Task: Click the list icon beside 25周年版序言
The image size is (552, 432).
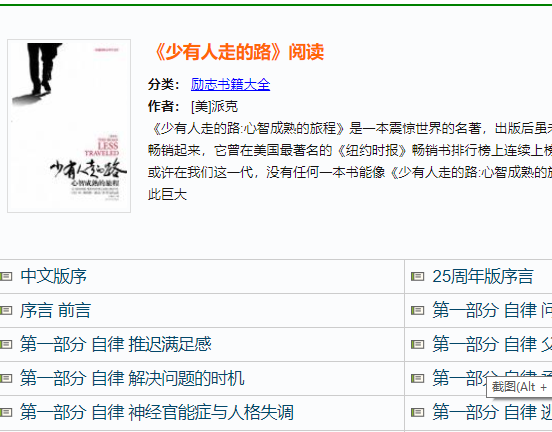Action: click(418, 276)
